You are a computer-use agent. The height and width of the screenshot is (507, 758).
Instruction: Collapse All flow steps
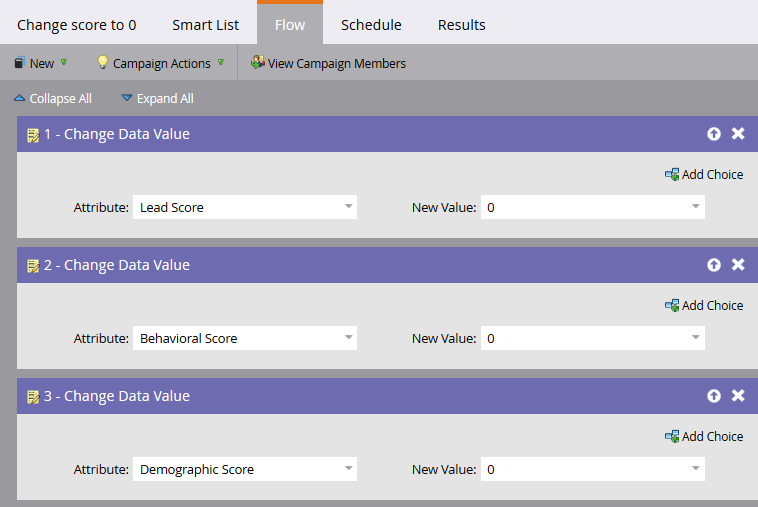coord(53,98)
